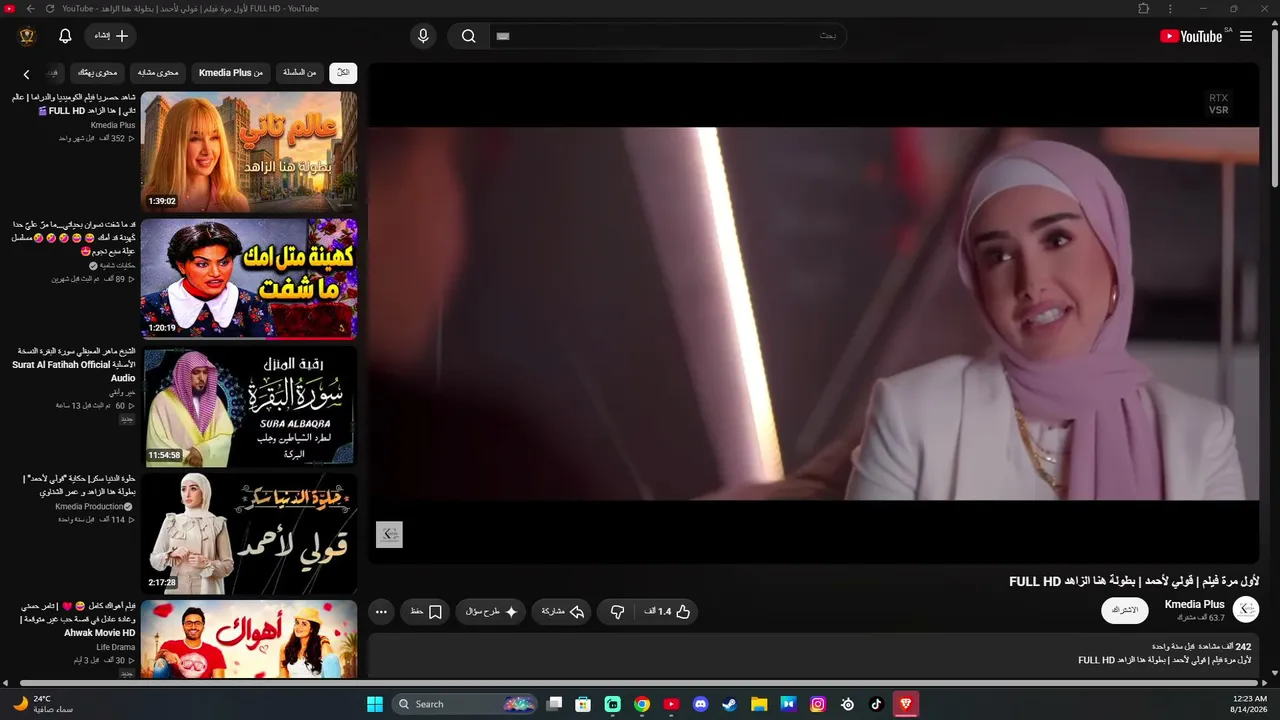Pause the video by clicking the player

pyautogui.click(x=813, y=312)
